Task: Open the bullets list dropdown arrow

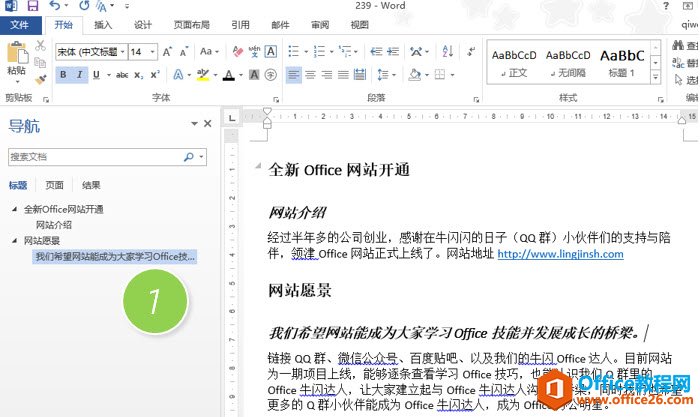Action: pos(306,52)
